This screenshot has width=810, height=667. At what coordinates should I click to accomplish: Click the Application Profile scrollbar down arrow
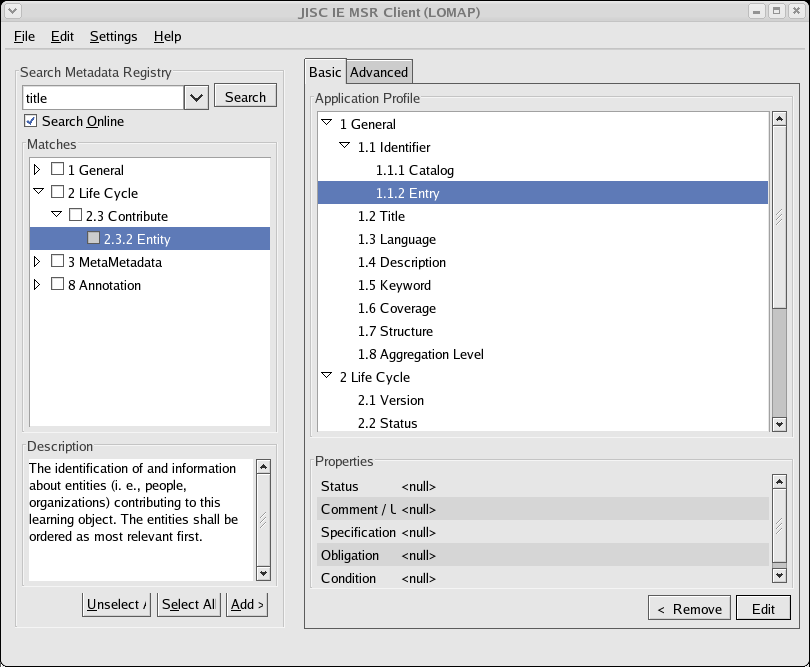[x=779, y=424]
